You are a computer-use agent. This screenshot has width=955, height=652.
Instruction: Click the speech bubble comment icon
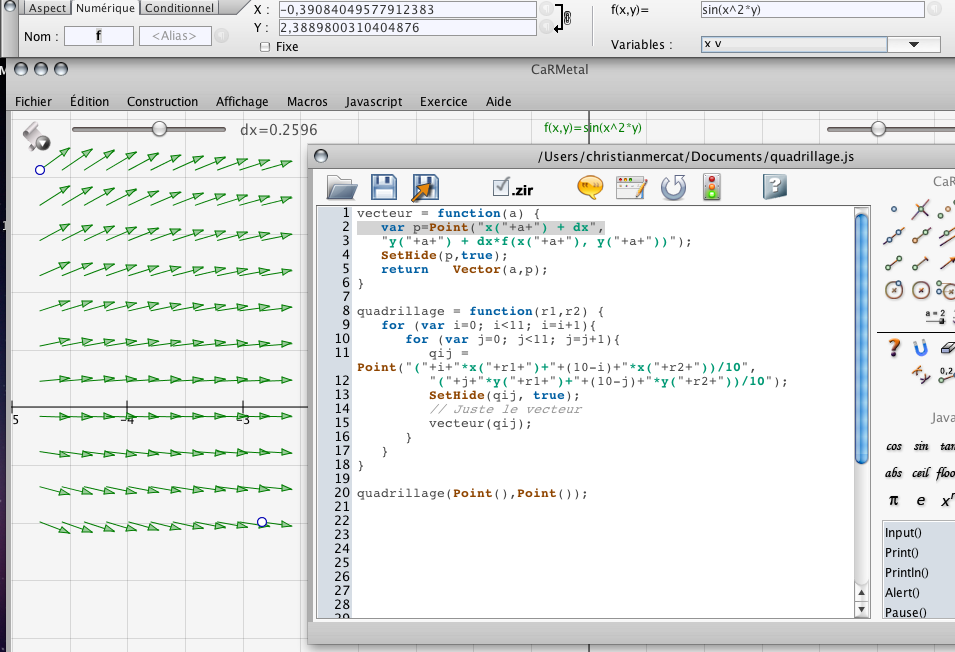tap(591, 187)
